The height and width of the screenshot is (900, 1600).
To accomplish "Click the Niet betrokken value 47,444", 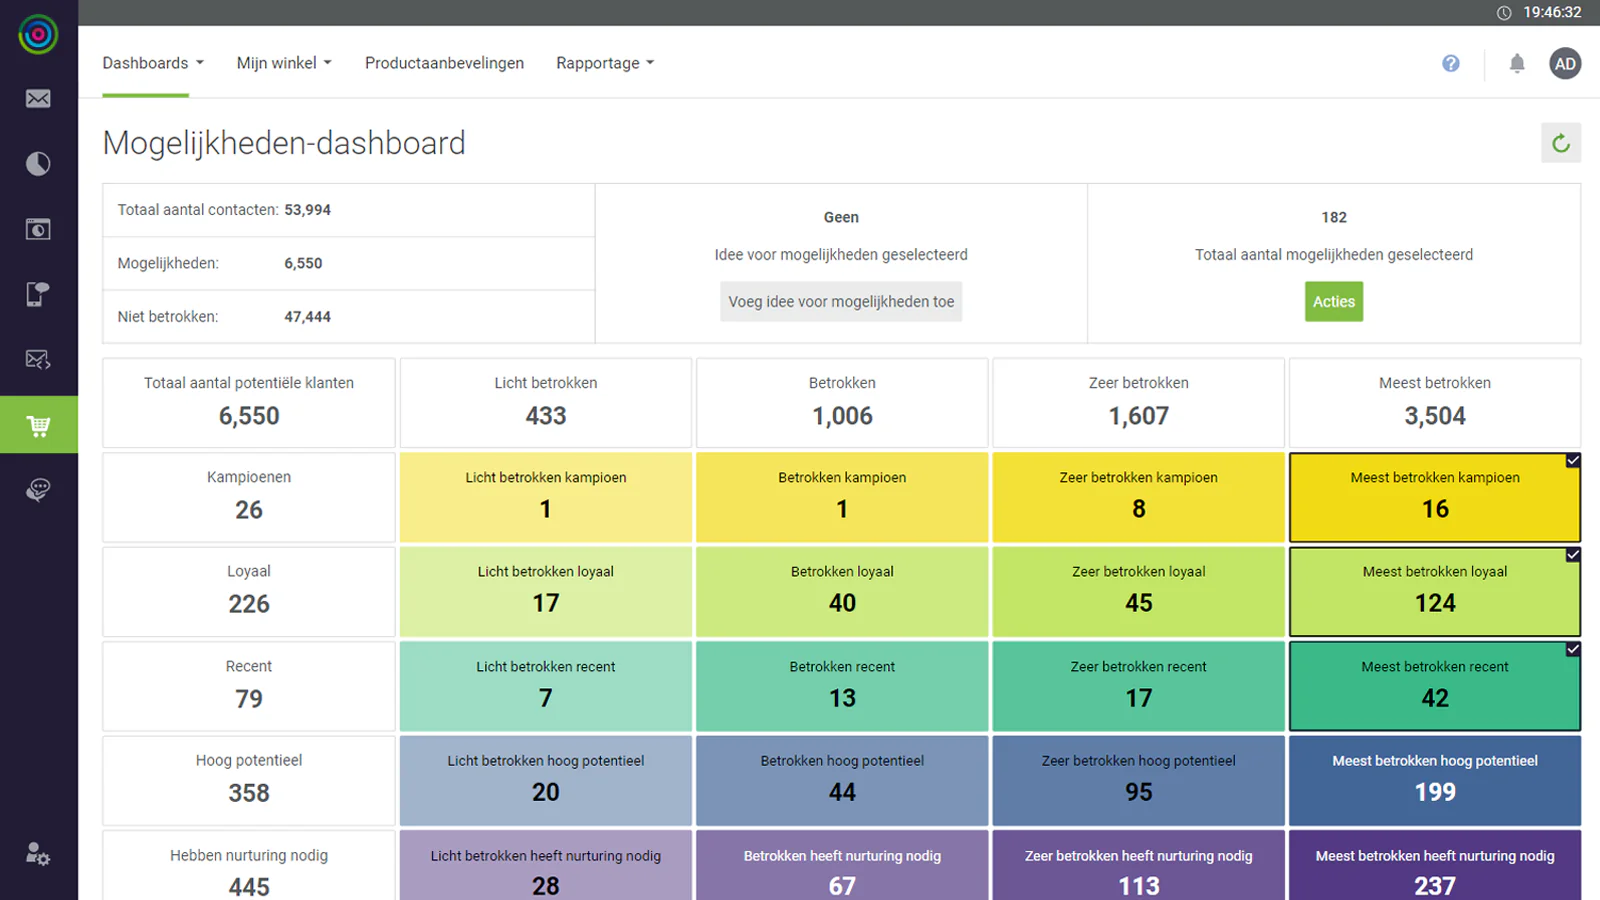I will (x=307, y=317).
